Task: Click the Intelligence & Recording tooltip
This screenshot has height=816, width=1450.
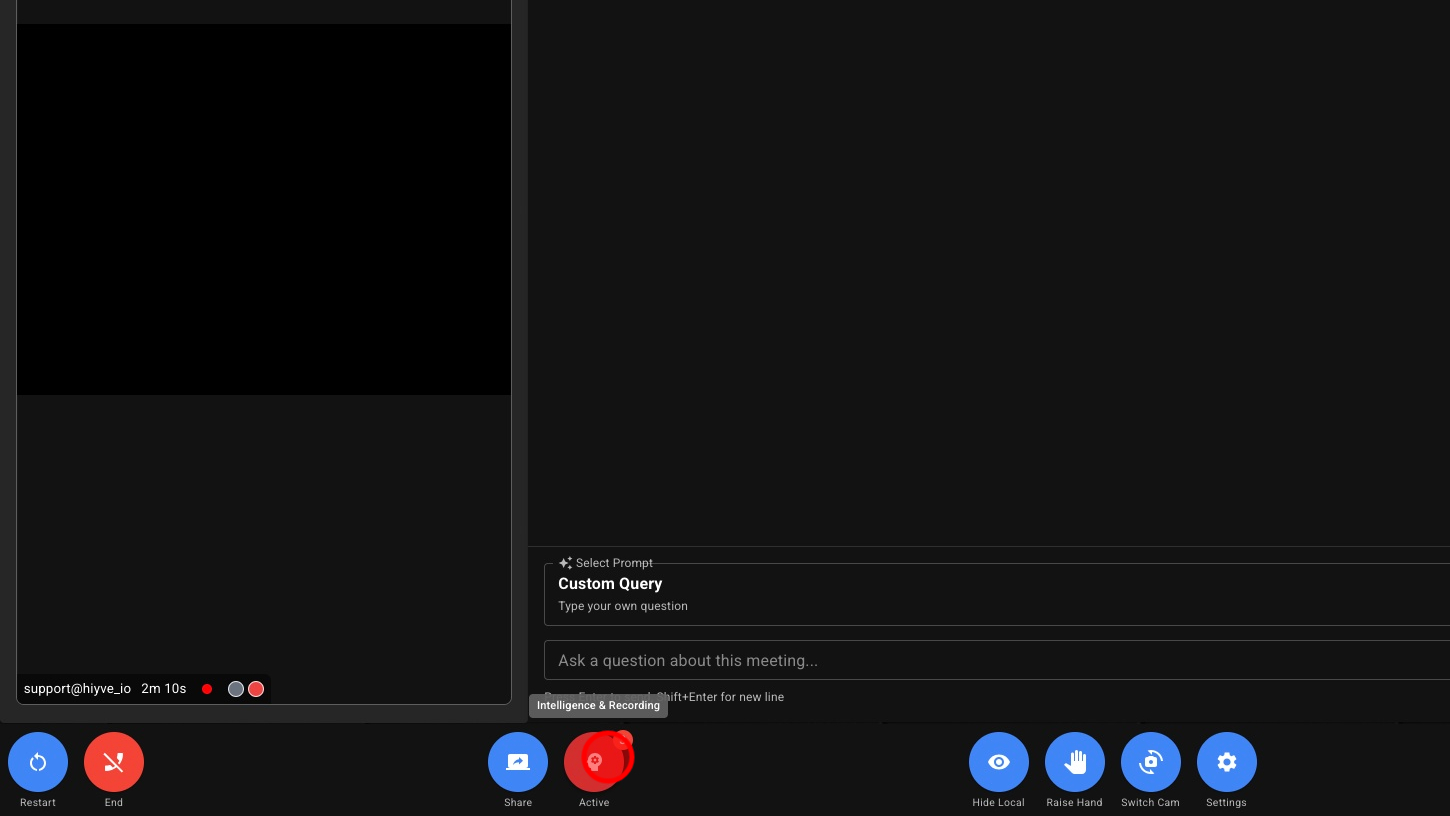Action: click(x=598, y=706)
